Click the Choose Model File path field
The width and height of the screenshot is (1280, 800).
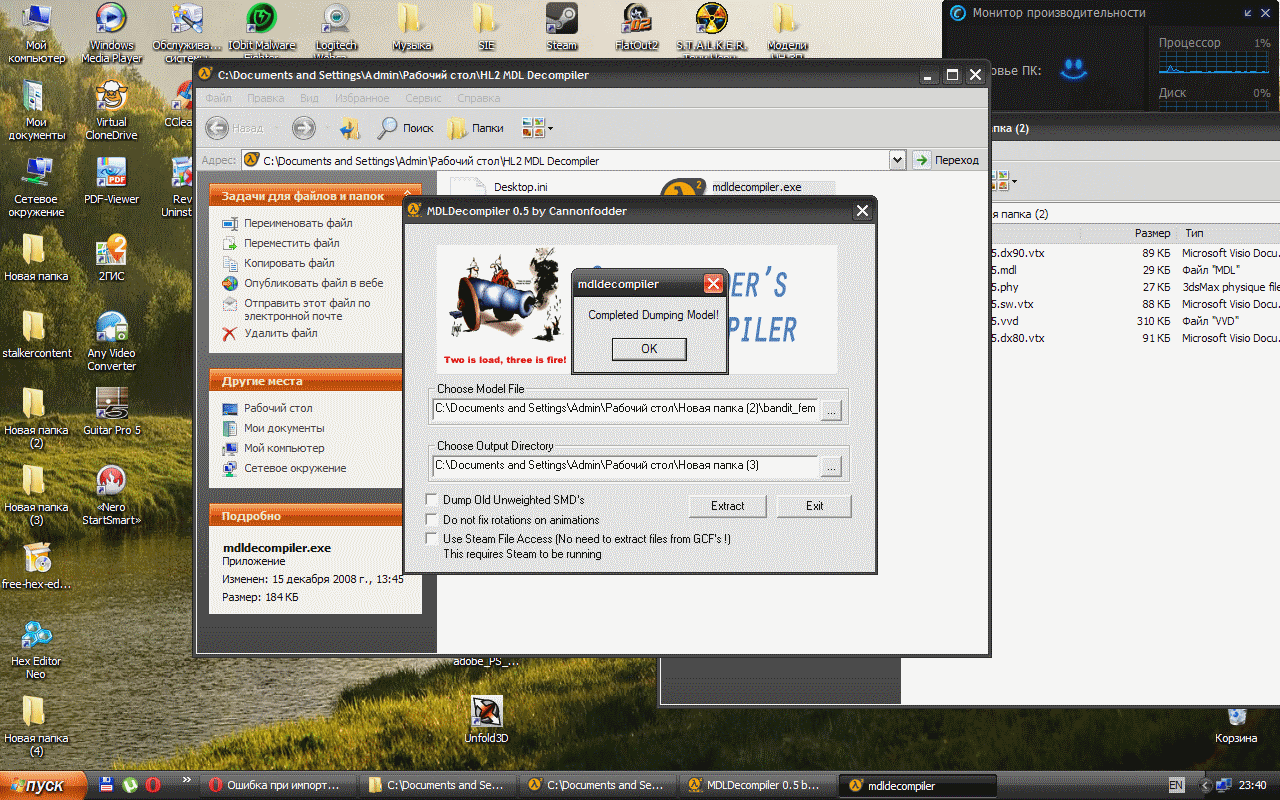625,409
